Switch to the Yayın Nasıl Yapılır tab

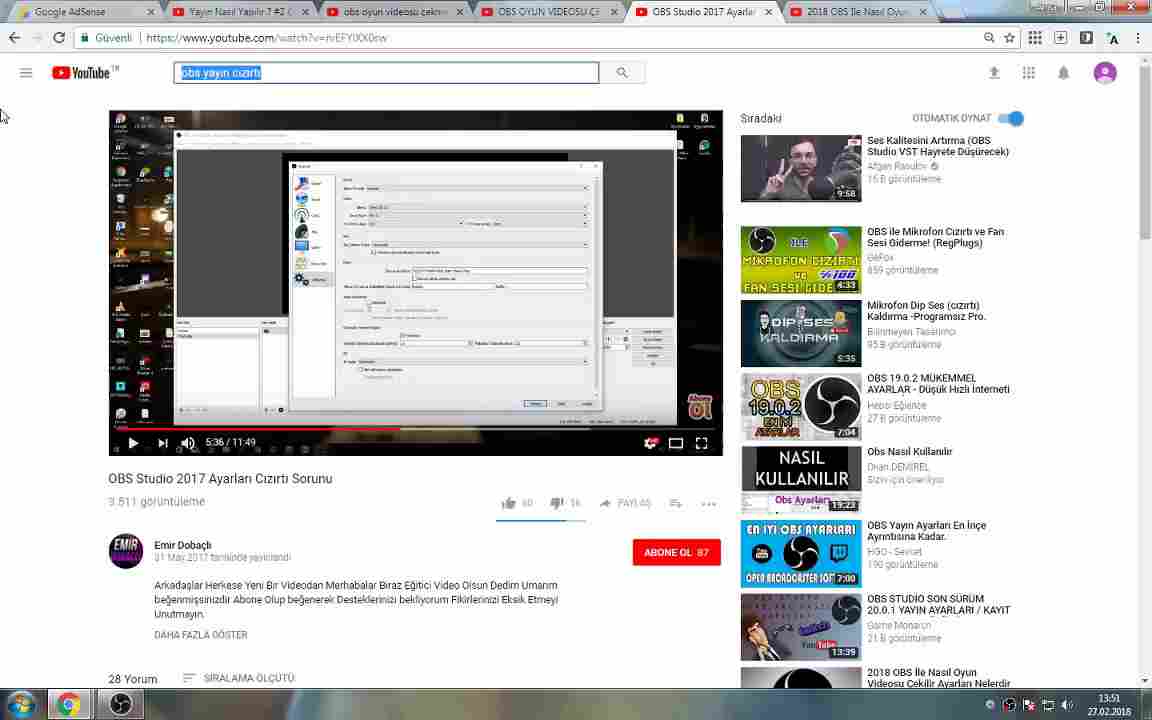tap(240, 12)
